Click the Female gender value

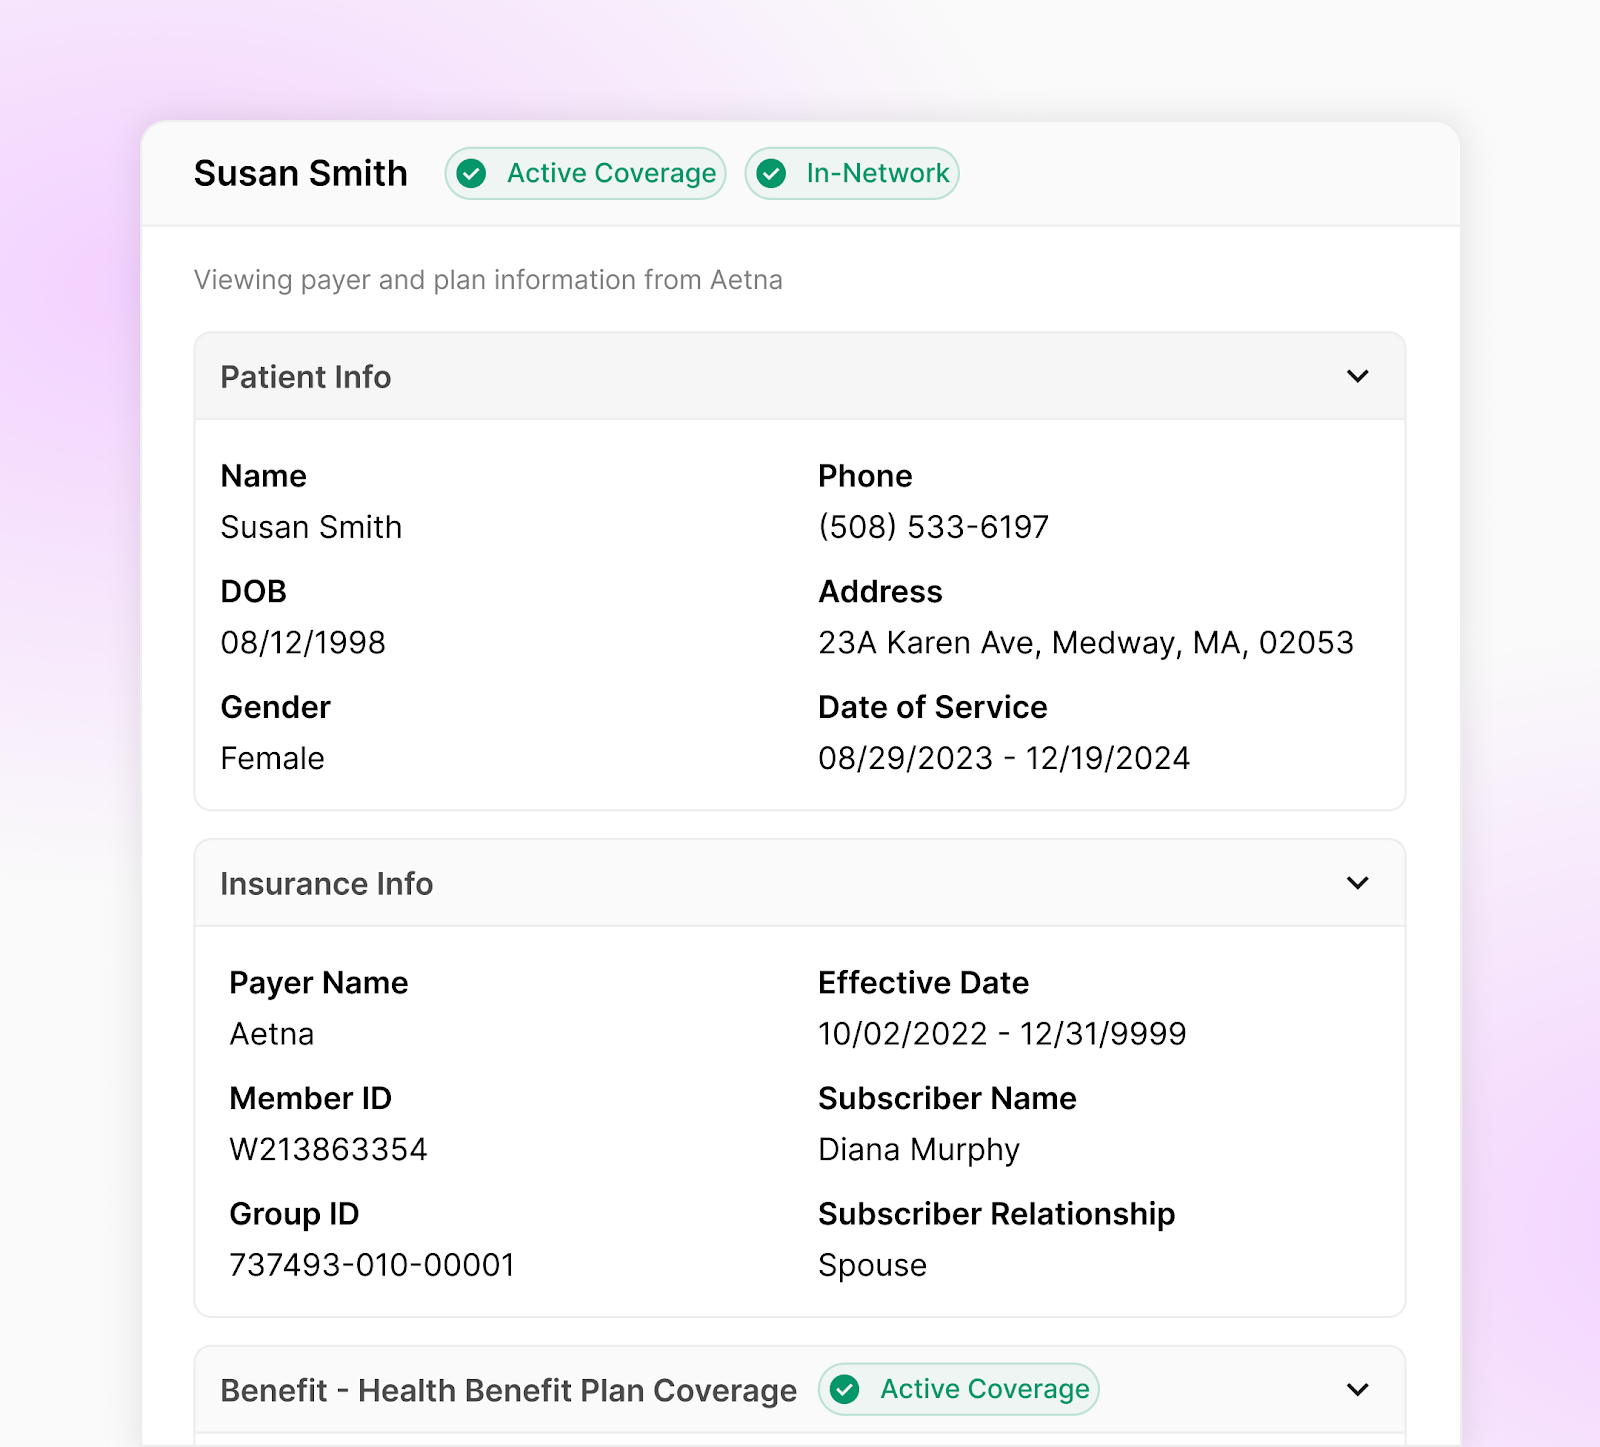pos(272,759)
